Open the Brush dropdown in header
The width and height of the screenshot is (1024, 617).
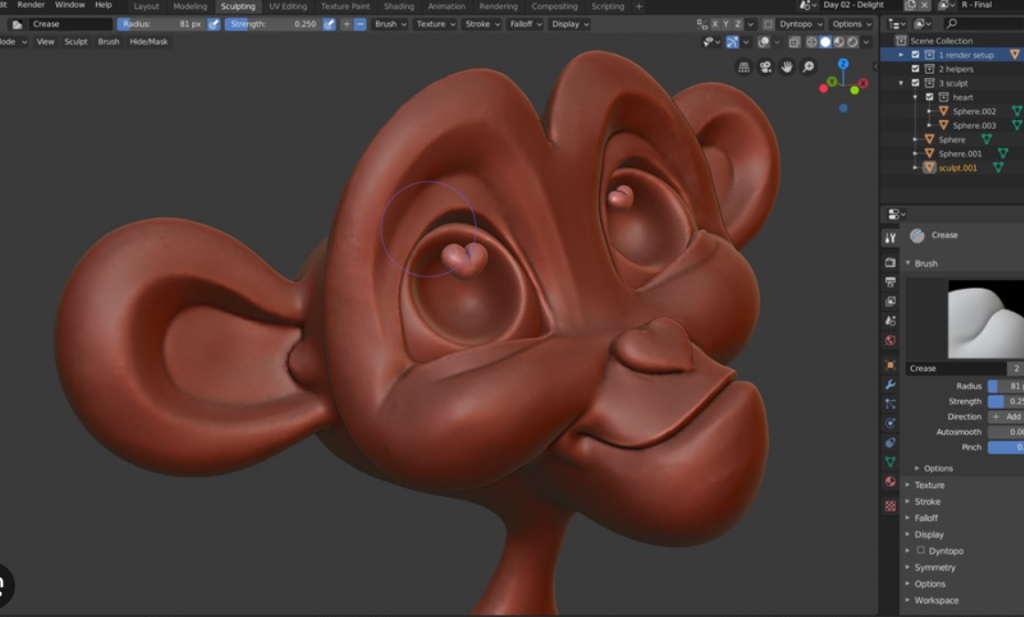(x=391, y=24)
